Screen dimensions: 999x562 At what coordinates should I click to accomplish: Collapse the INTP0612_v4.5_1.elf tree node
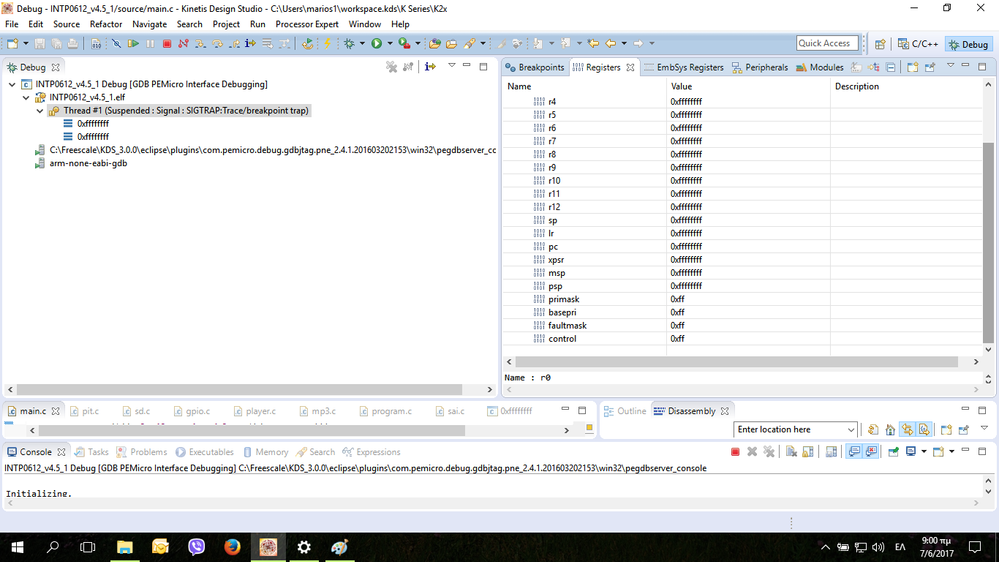26,97
